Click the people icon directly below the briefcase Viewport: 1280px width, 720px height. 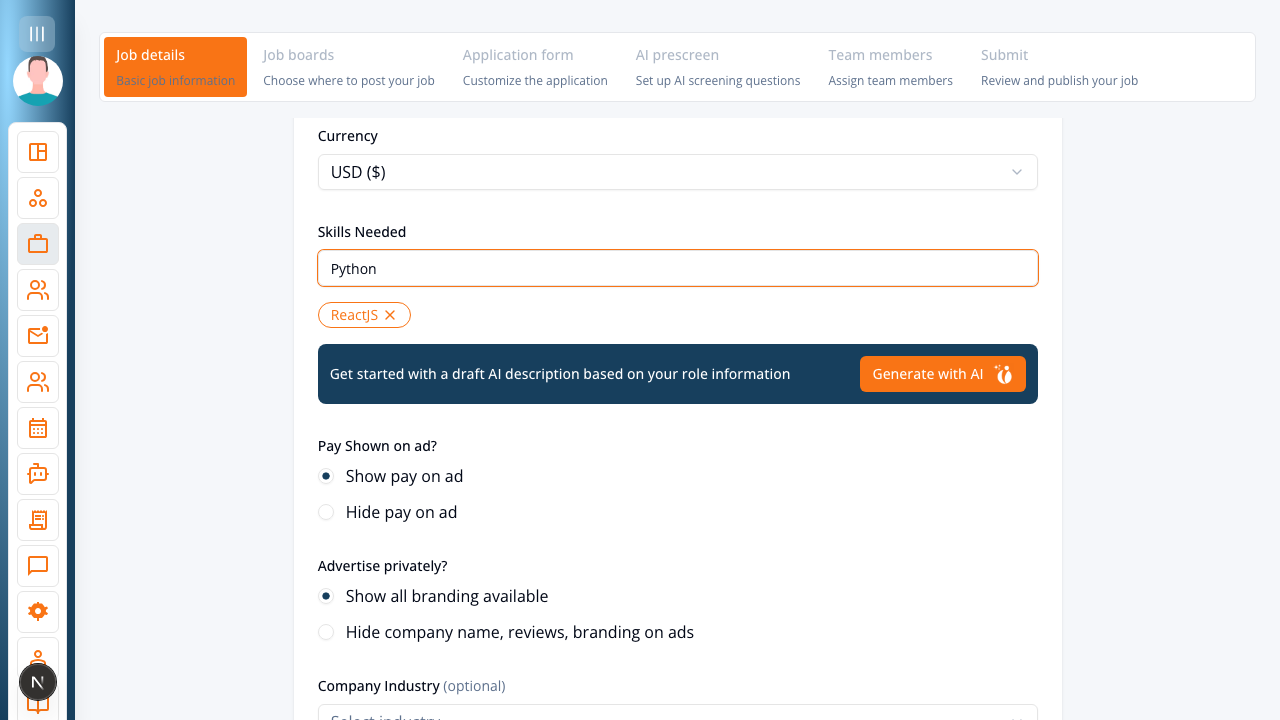pos(38,290)
